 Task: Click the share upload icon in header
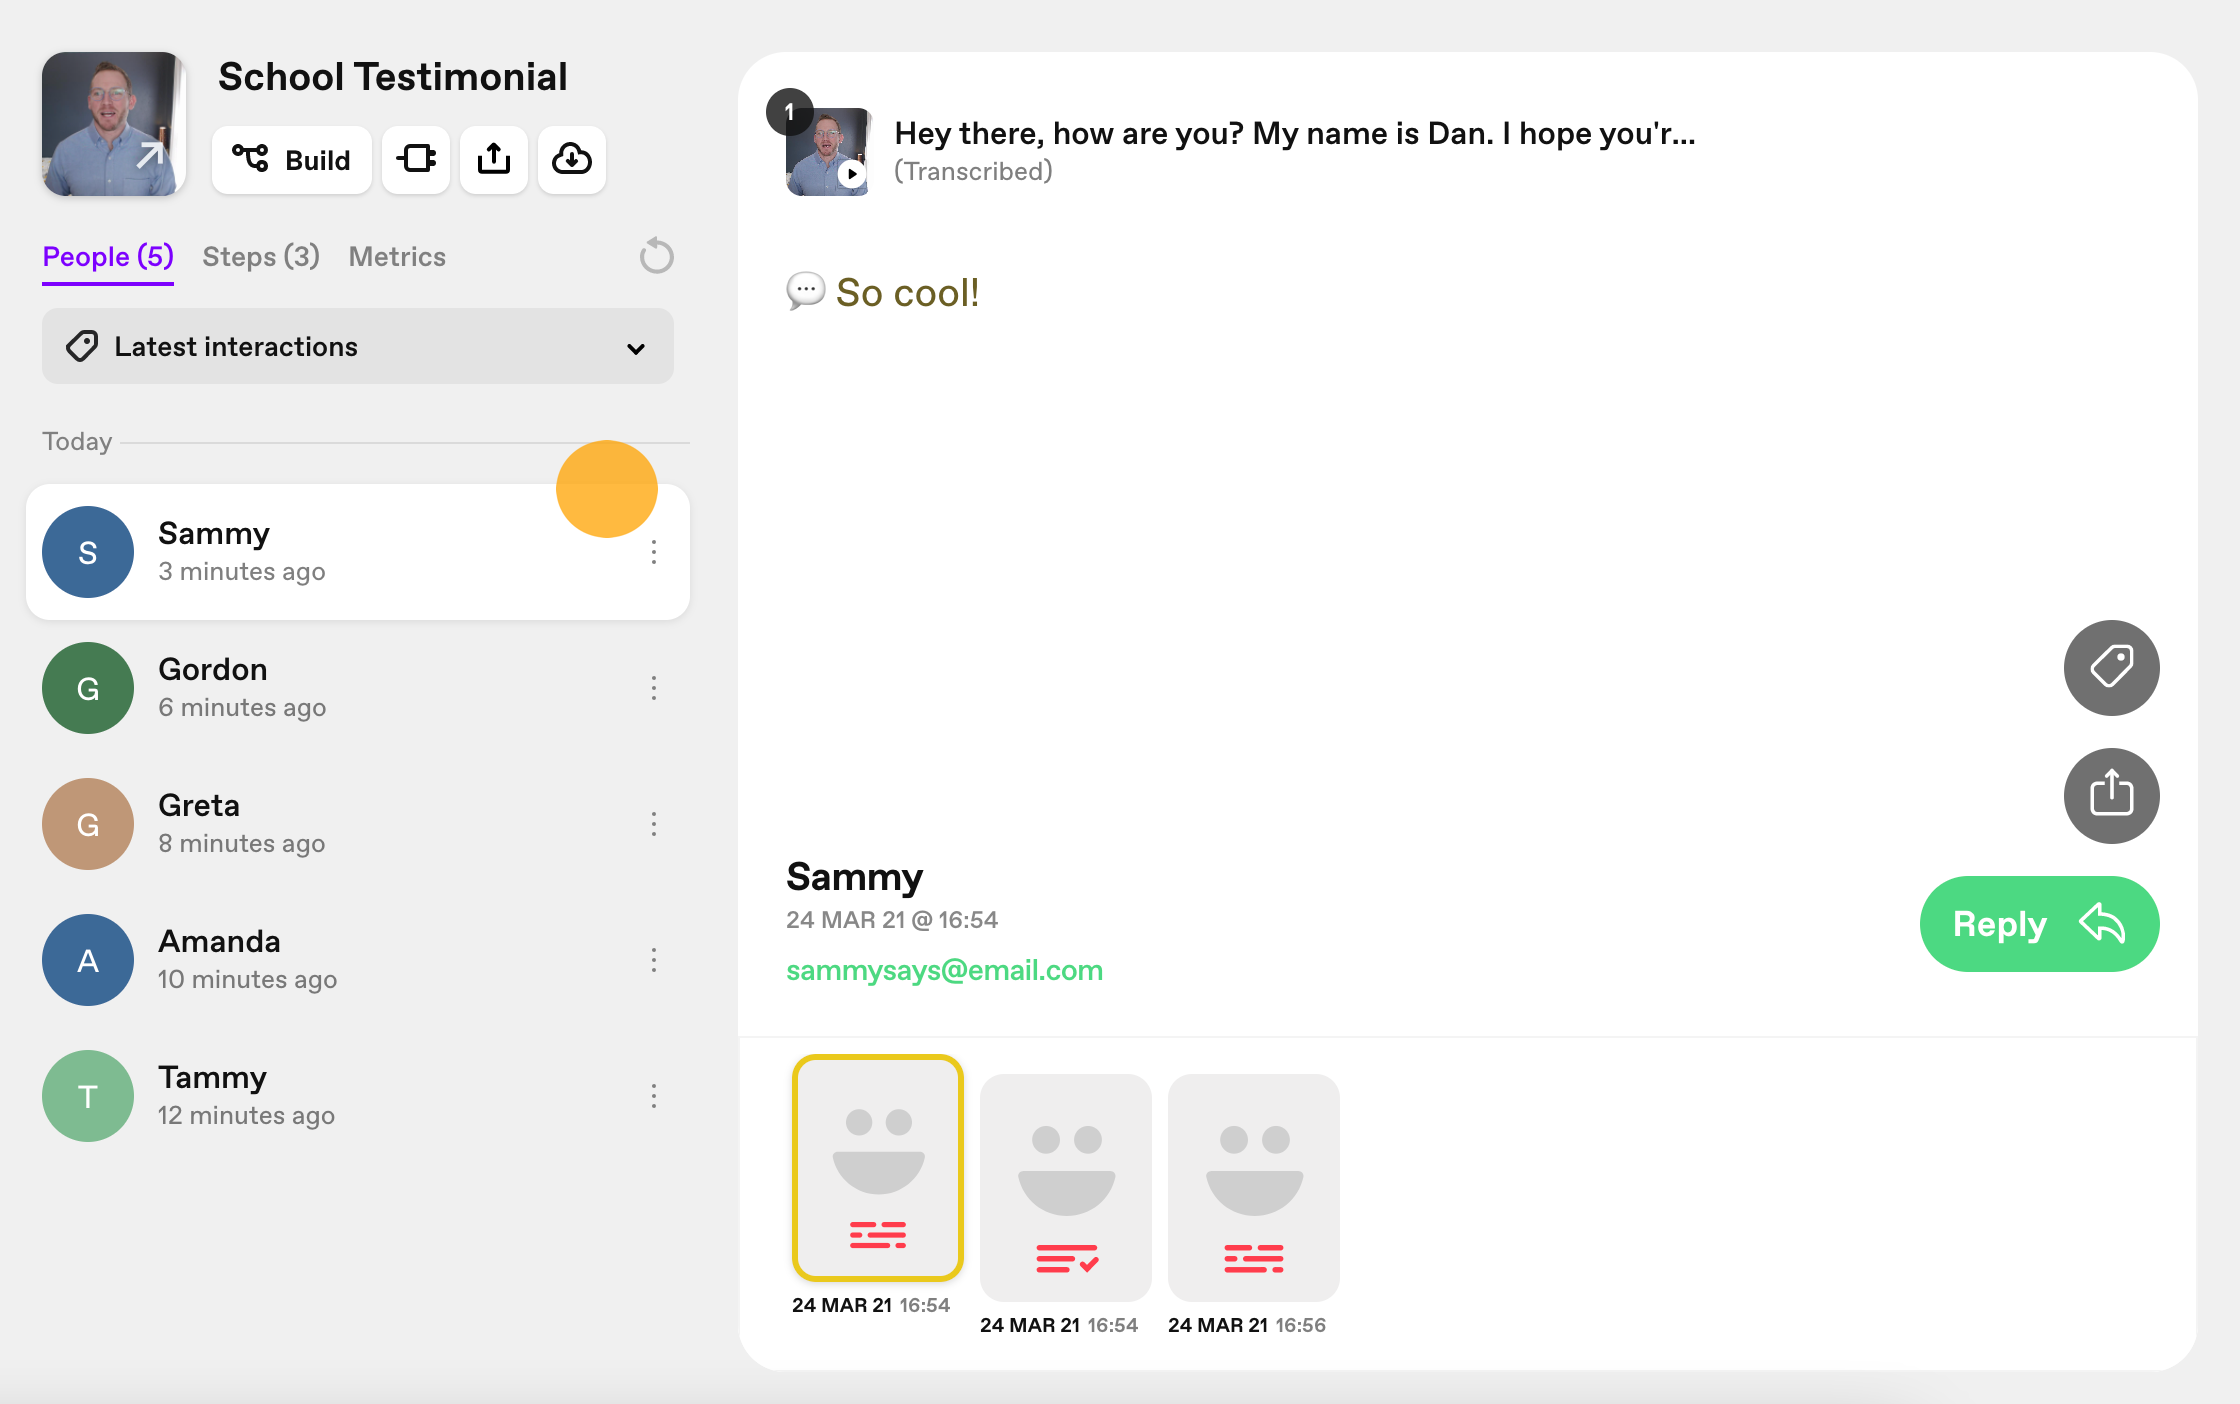(x=494, y=160)
